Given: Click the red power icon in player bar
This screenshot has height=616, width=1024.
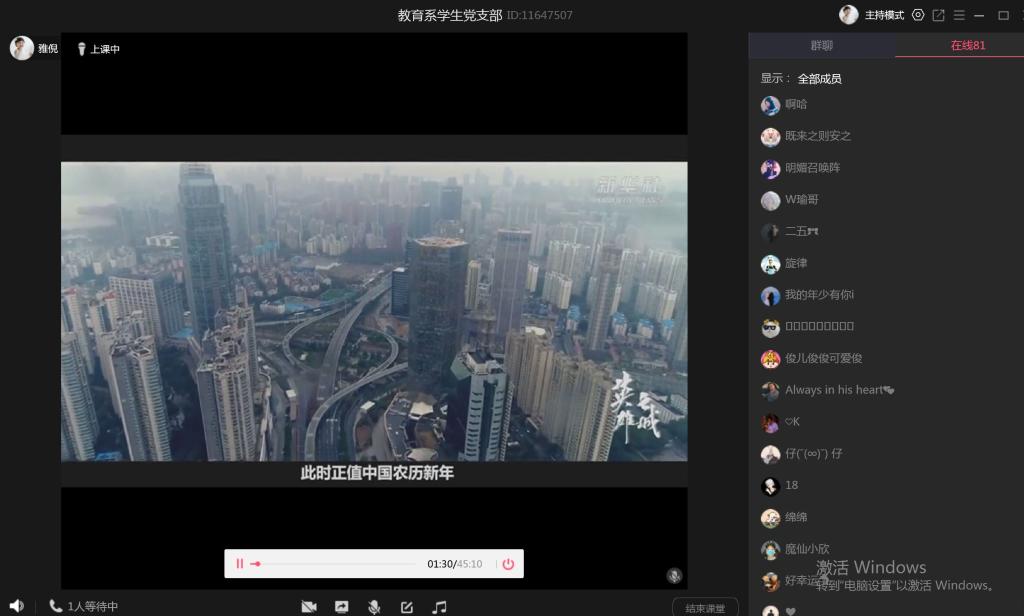Looking at the screenshot, I should (x=508, y=564).
